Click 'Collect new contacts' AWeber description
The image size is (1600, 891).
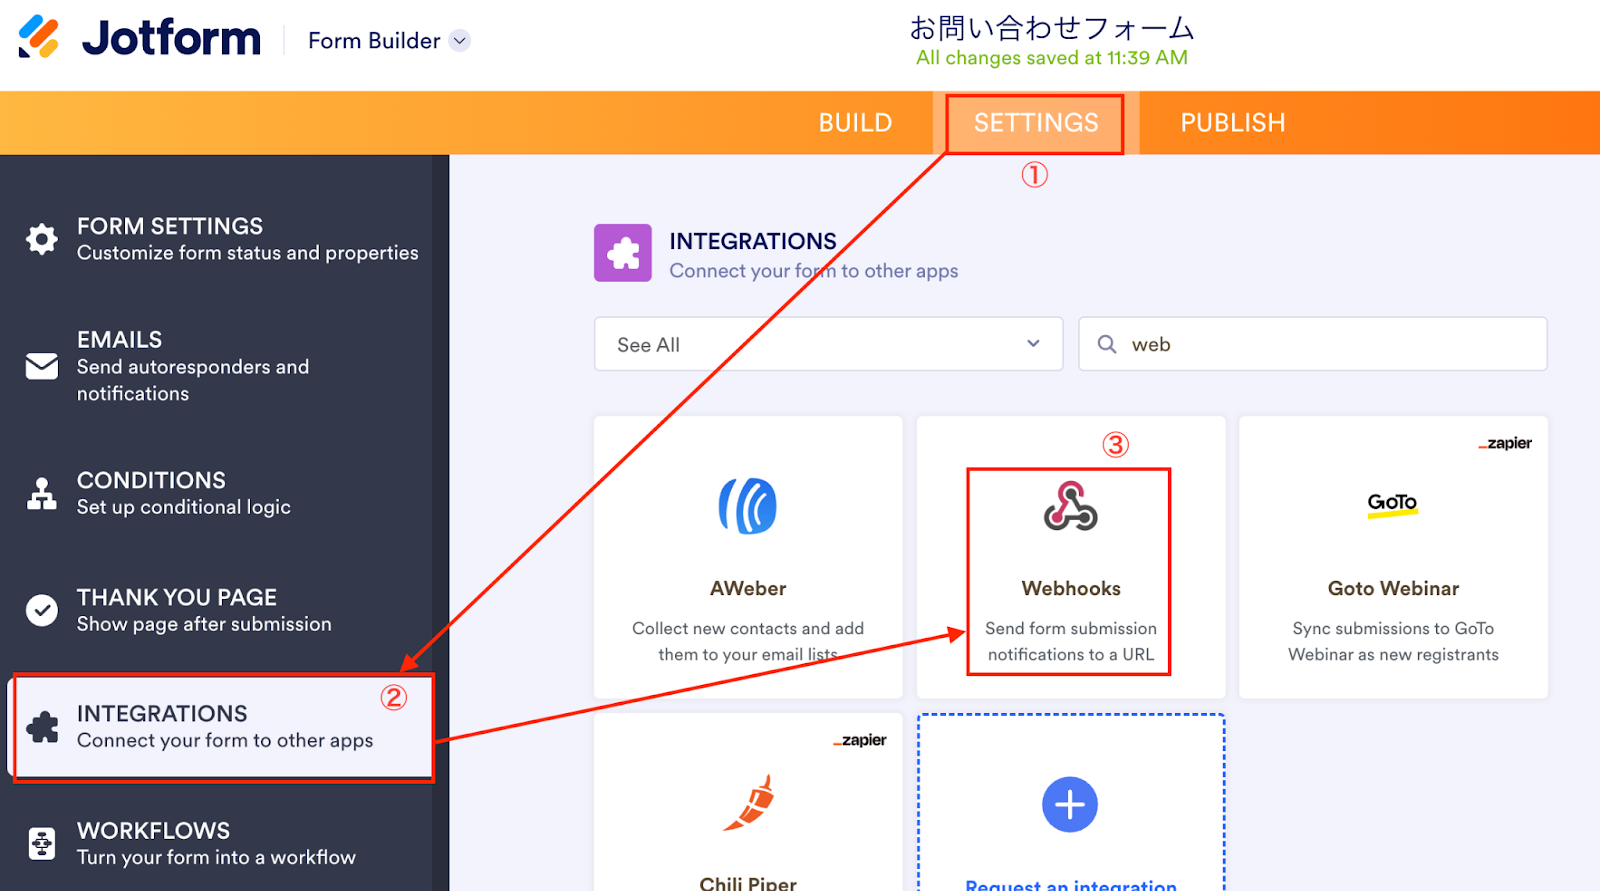coord(748,641)
